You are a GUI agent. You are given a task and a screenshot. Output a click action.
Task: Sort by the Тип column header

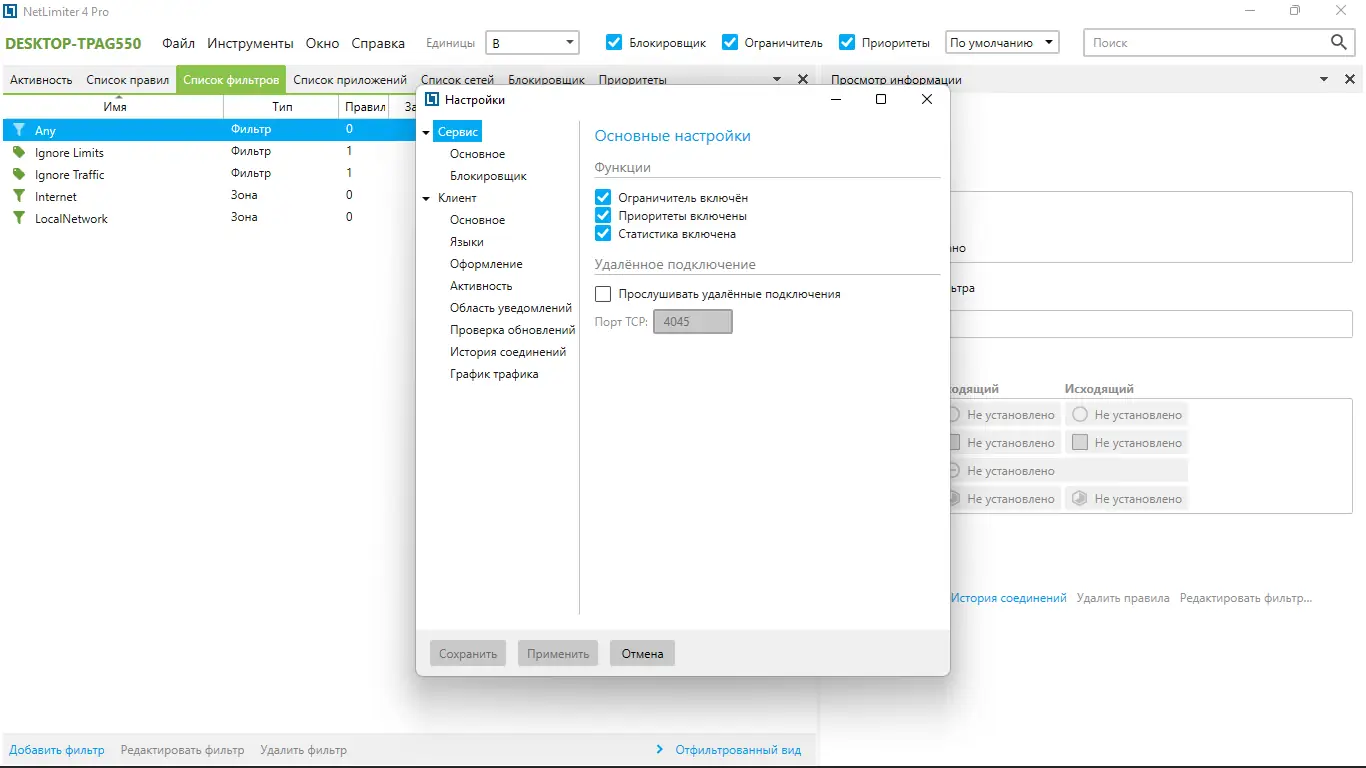[282, 107]
